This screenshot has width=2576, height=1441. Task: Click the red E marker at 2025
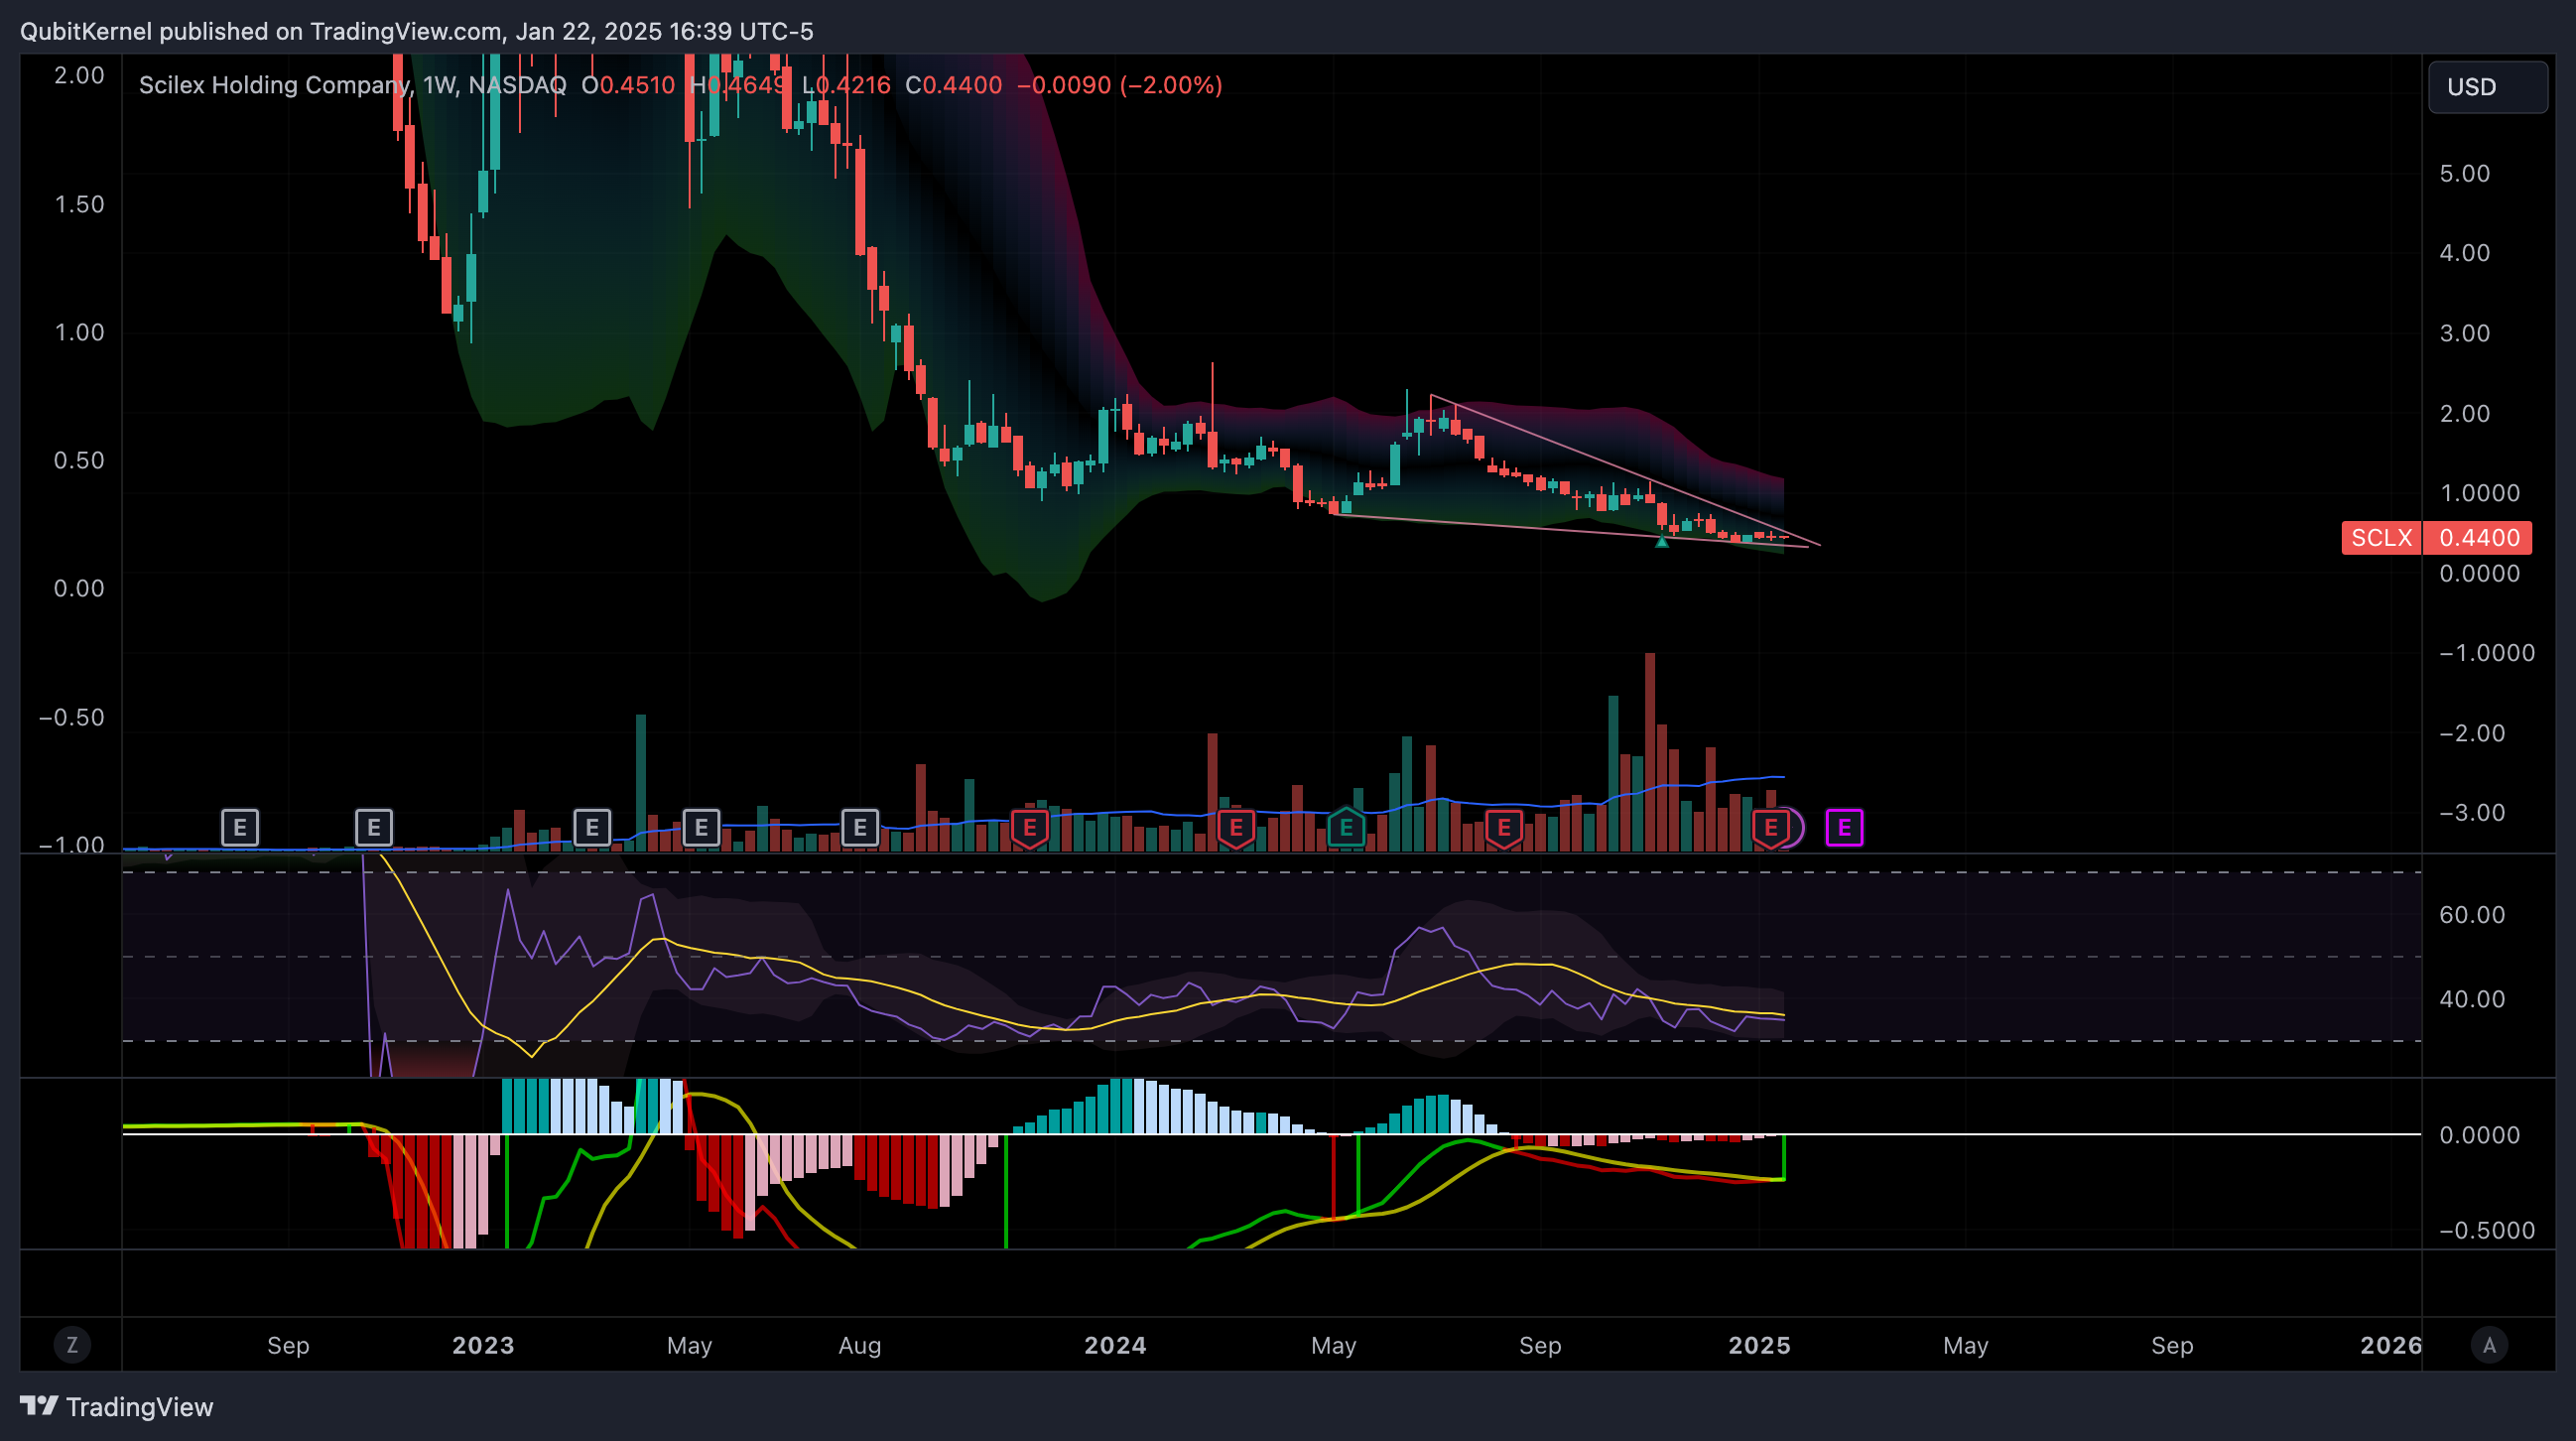click(1771, 828)
